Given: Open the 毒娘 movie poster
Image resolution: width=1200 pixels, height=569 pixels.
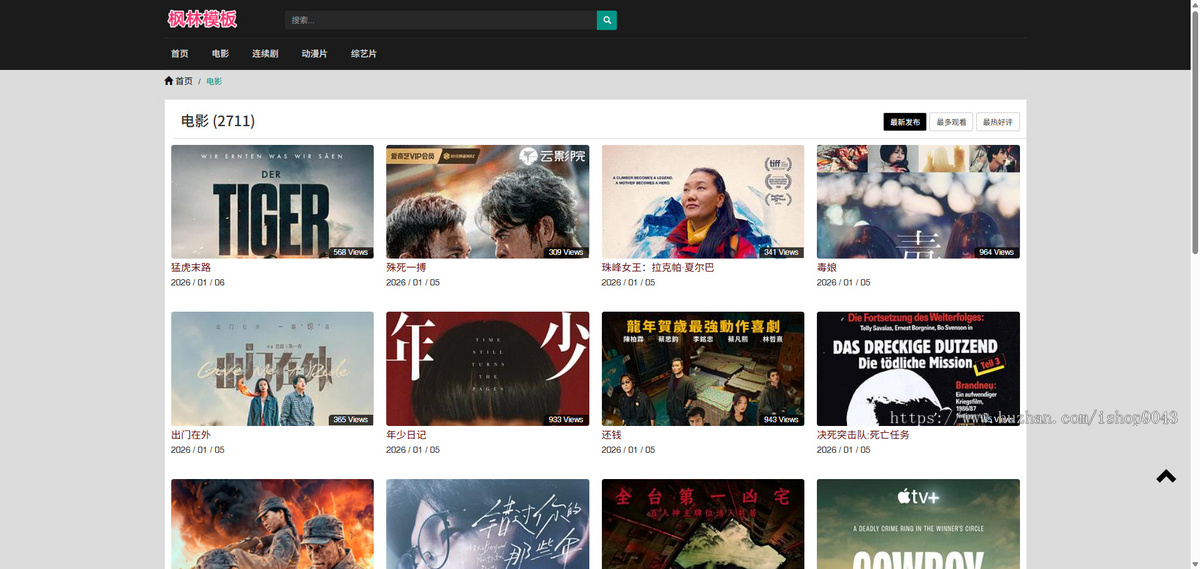Looking at the screenshot, I should (x=918, y=202).
